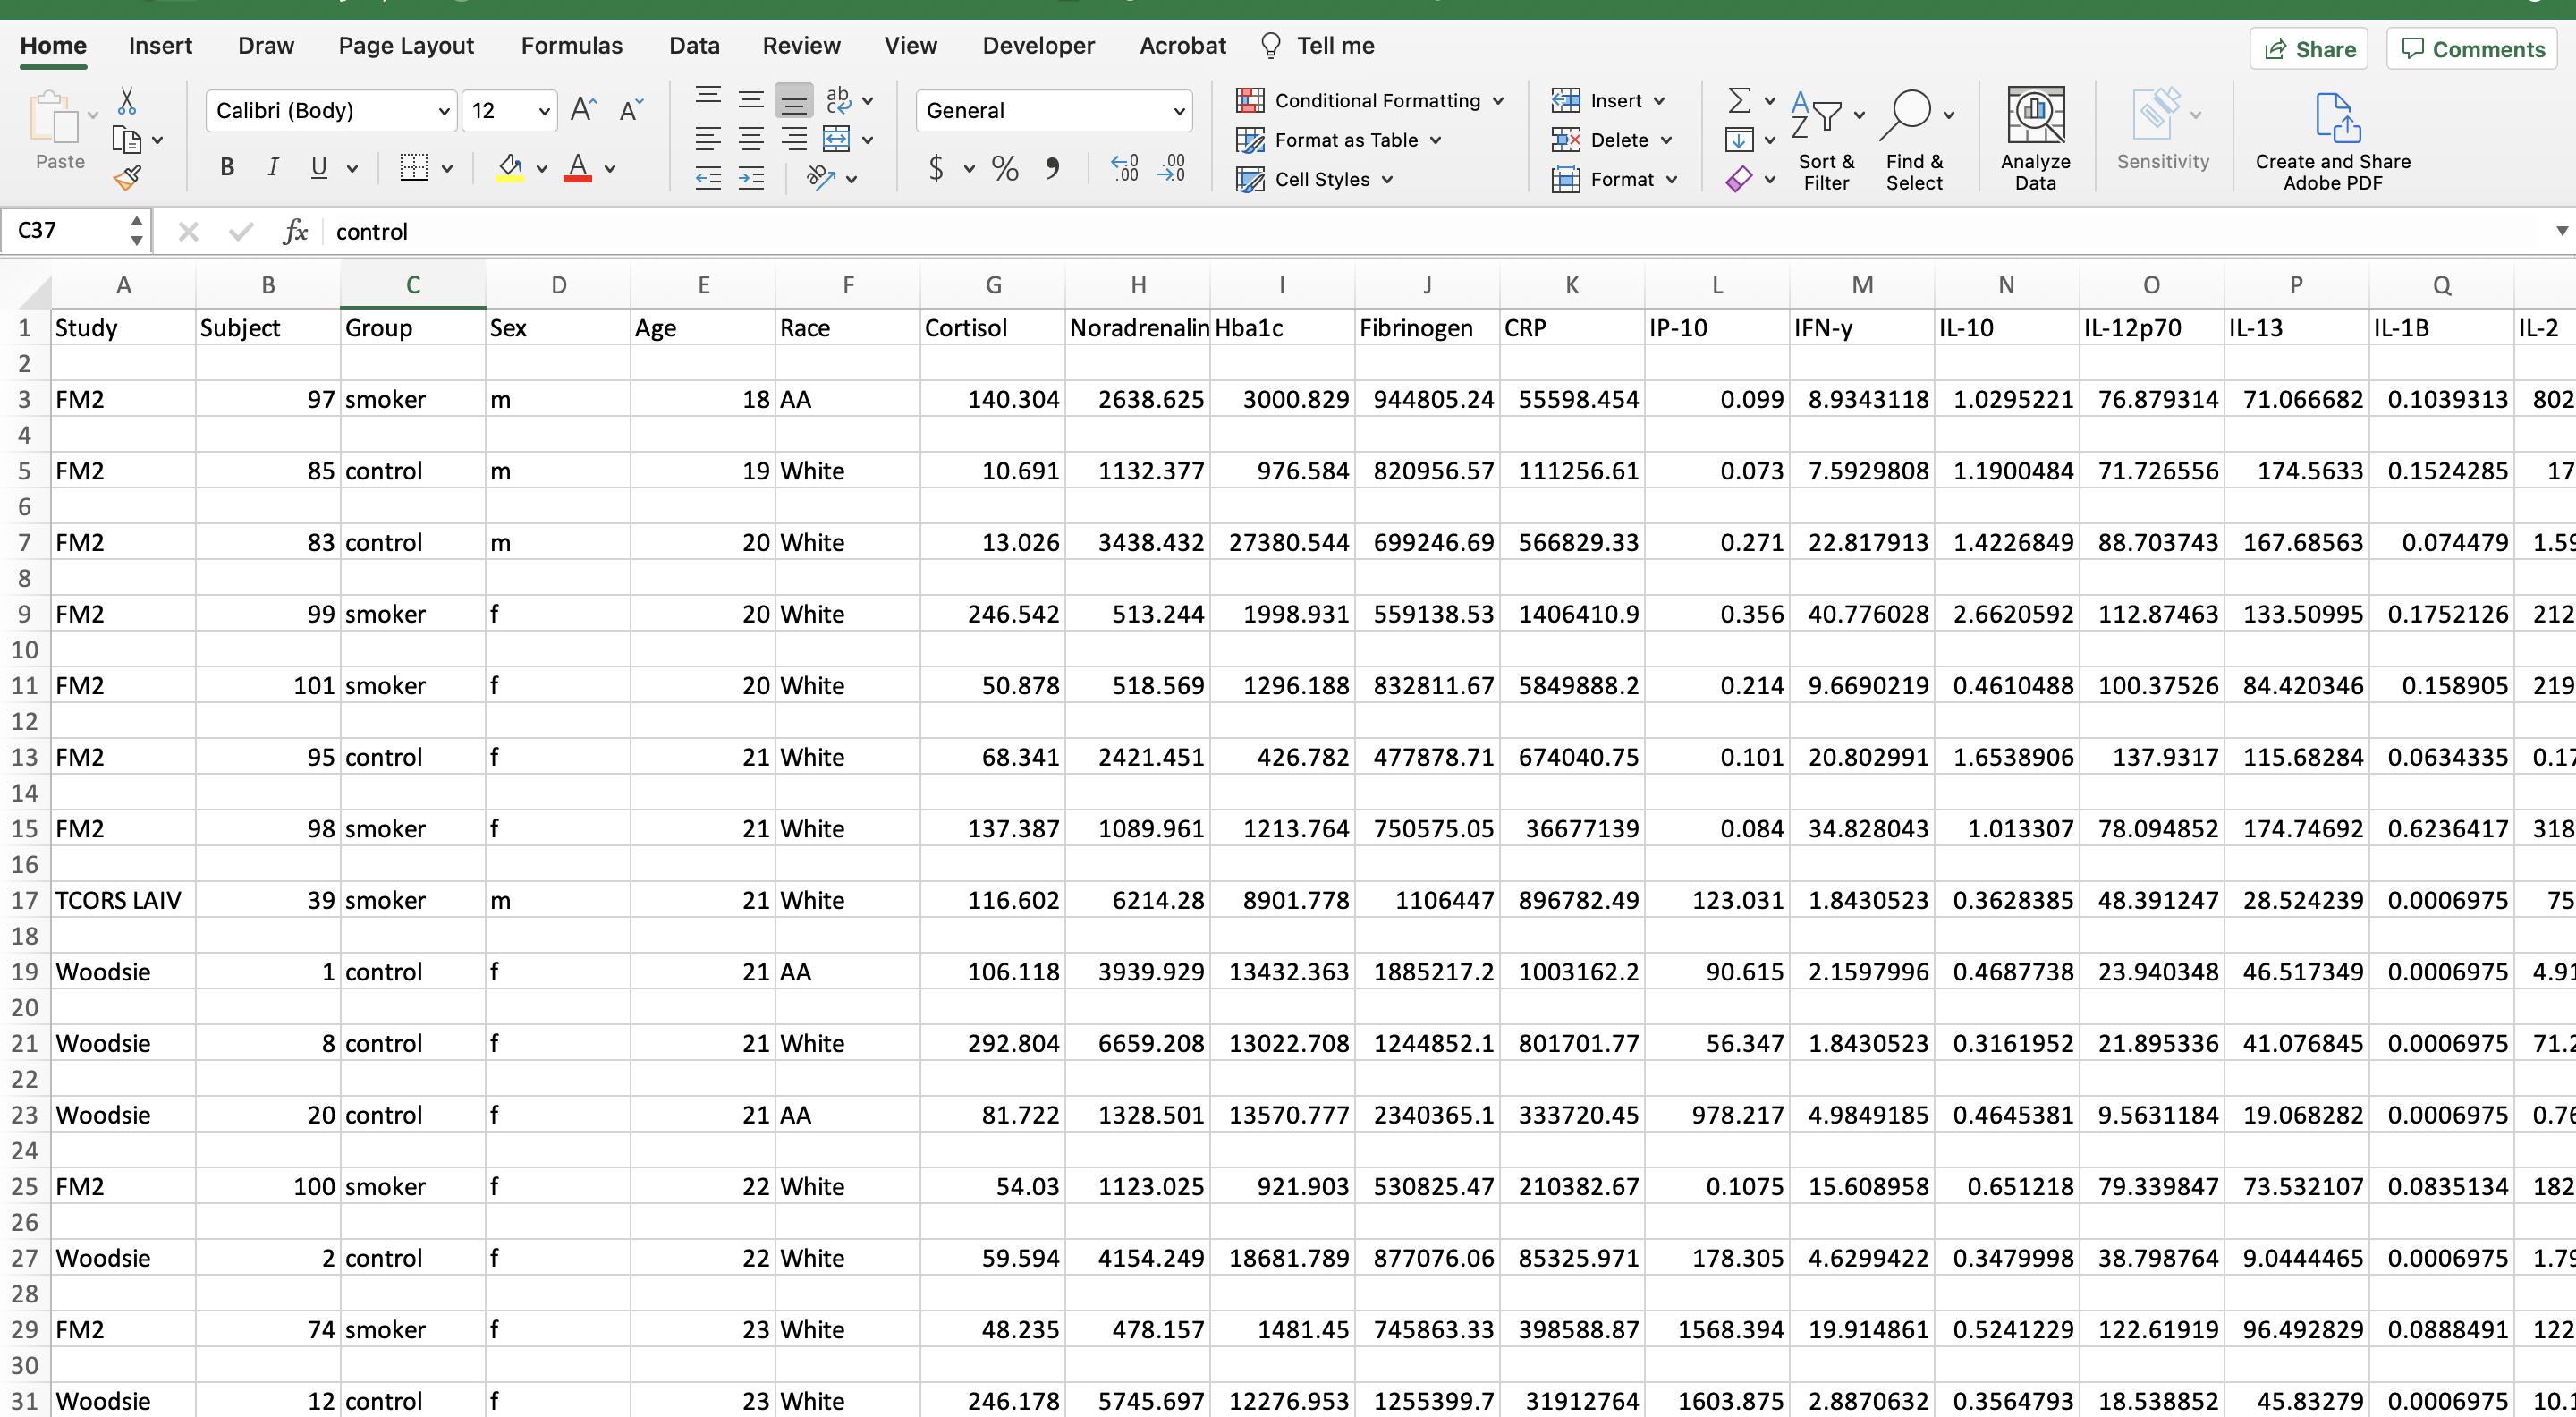Viewport: 2576px width, 1417px height.
Task: Click the Cut scissors icon
Action: pyautogui.click(x=127, y=101)
